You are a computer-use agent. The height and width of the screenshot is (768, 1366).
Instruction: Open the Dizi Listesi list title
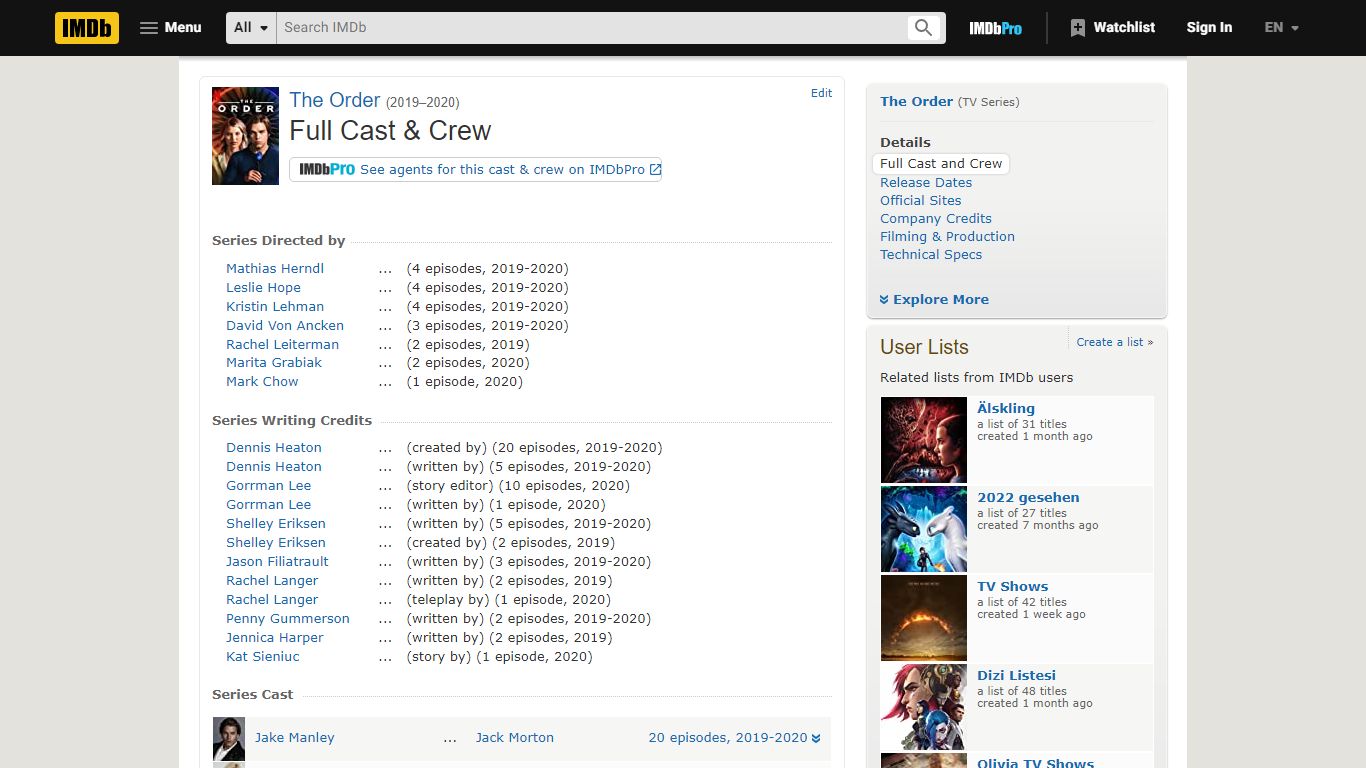pyautogui.click(x=1017, y=676)
